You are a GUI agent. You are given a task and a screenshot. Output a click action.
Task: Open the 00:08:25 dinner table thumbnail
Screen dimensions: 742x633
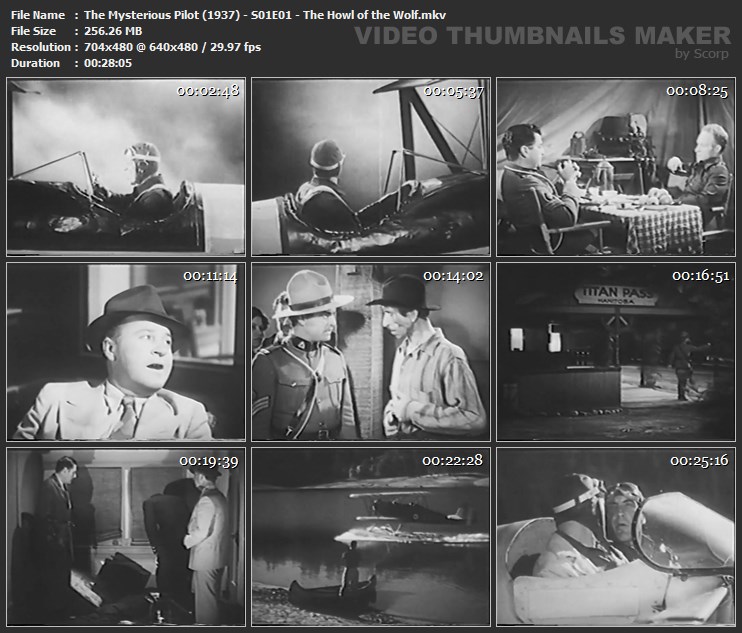pyautogui.click(x=616, y=167)
